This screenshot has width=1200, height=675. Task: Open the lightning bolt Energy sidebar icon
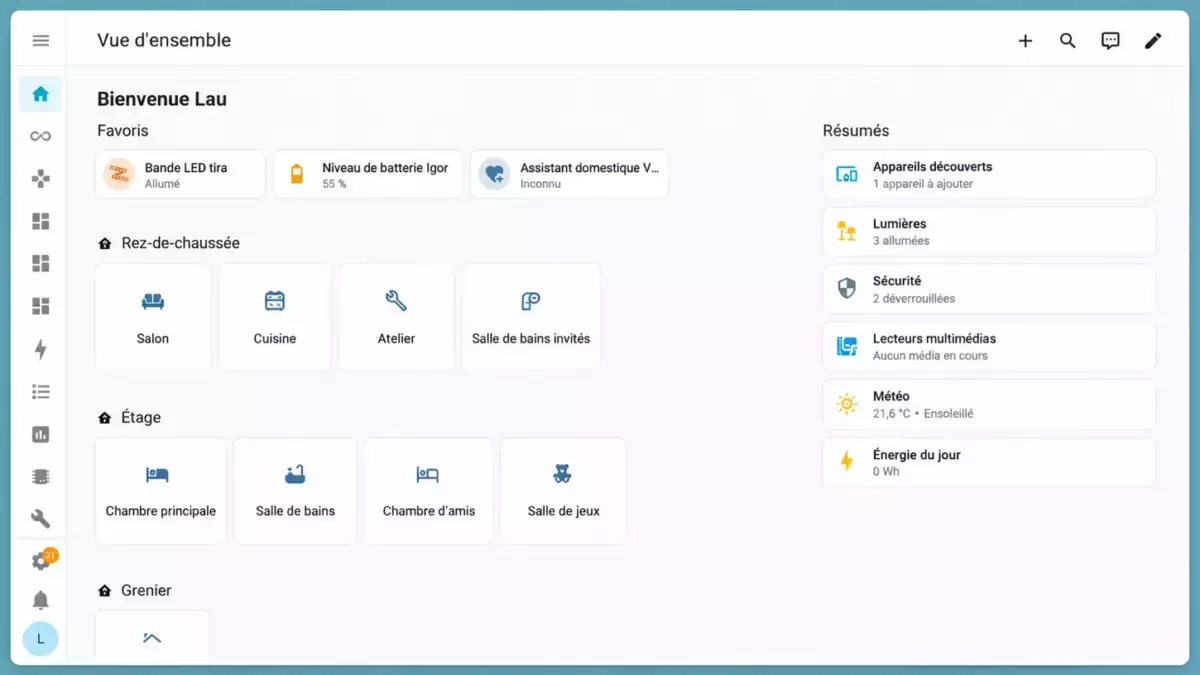[40, 349]
